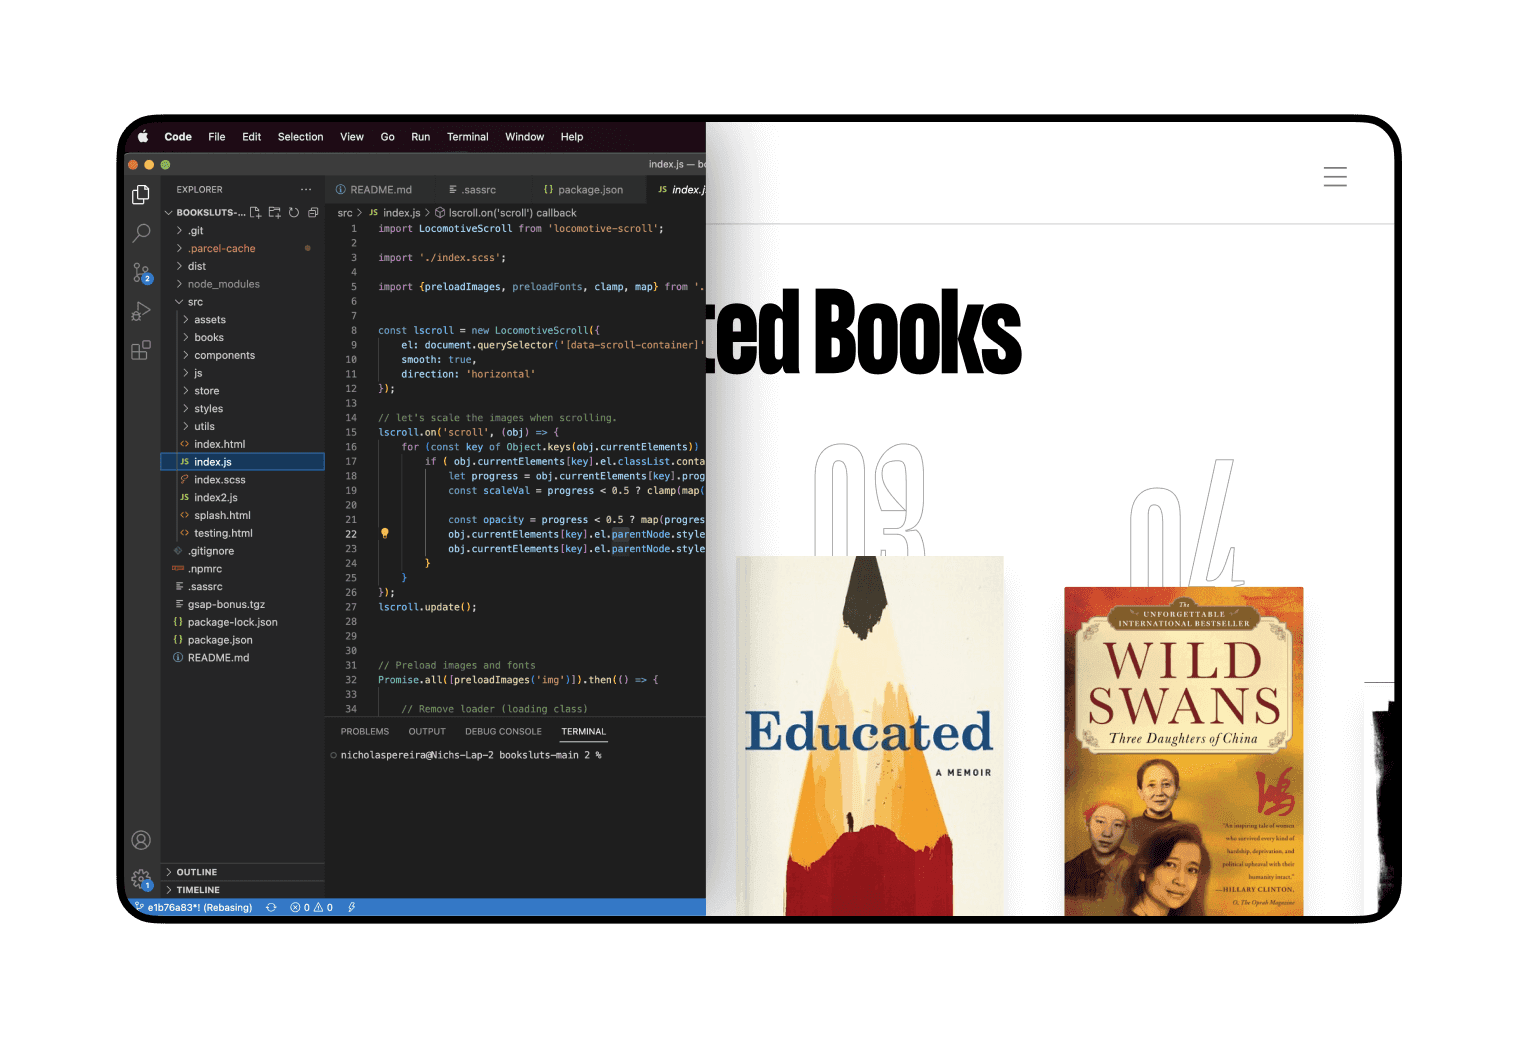Expand the books folder

click(x=242, y=337)
